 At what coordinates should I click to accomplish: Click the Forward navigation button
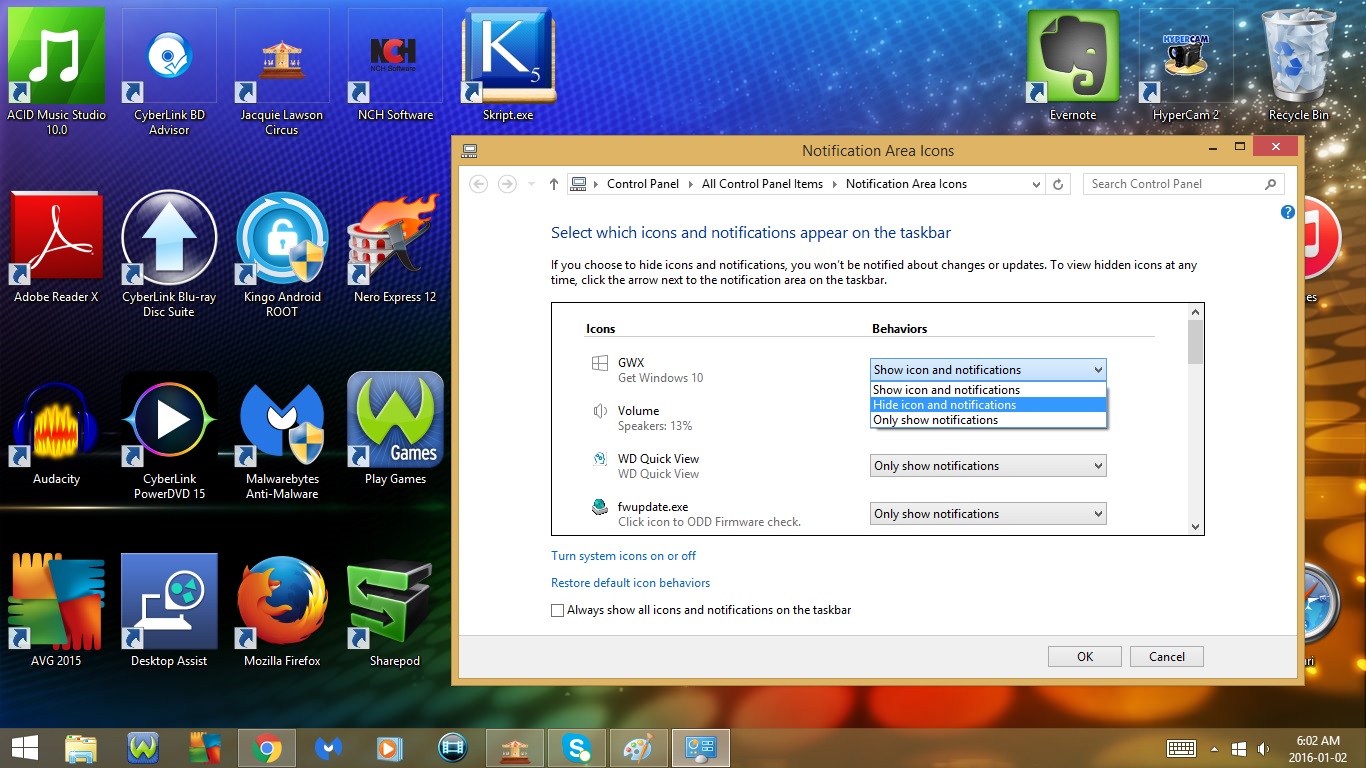(508, 184)
